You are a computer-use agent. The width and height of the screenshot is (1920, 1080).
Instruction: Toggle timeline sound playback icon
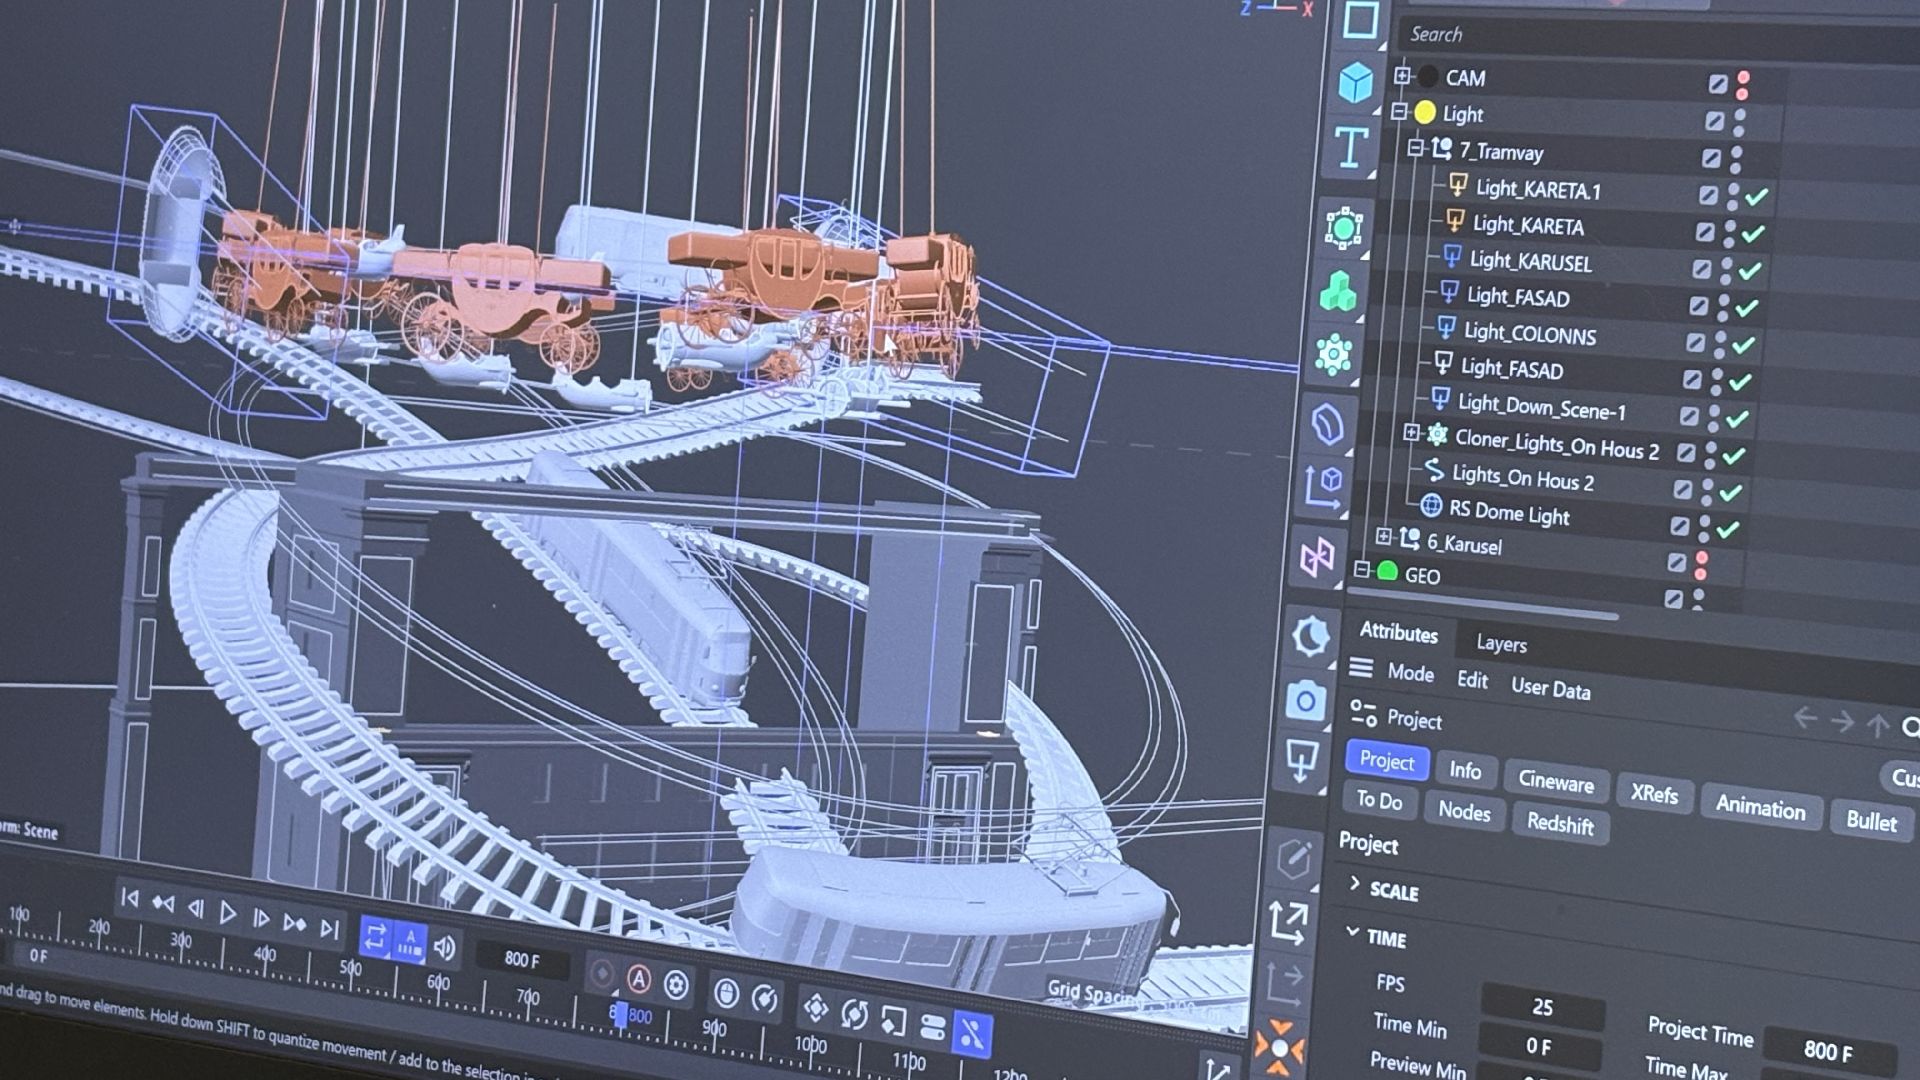444,946
